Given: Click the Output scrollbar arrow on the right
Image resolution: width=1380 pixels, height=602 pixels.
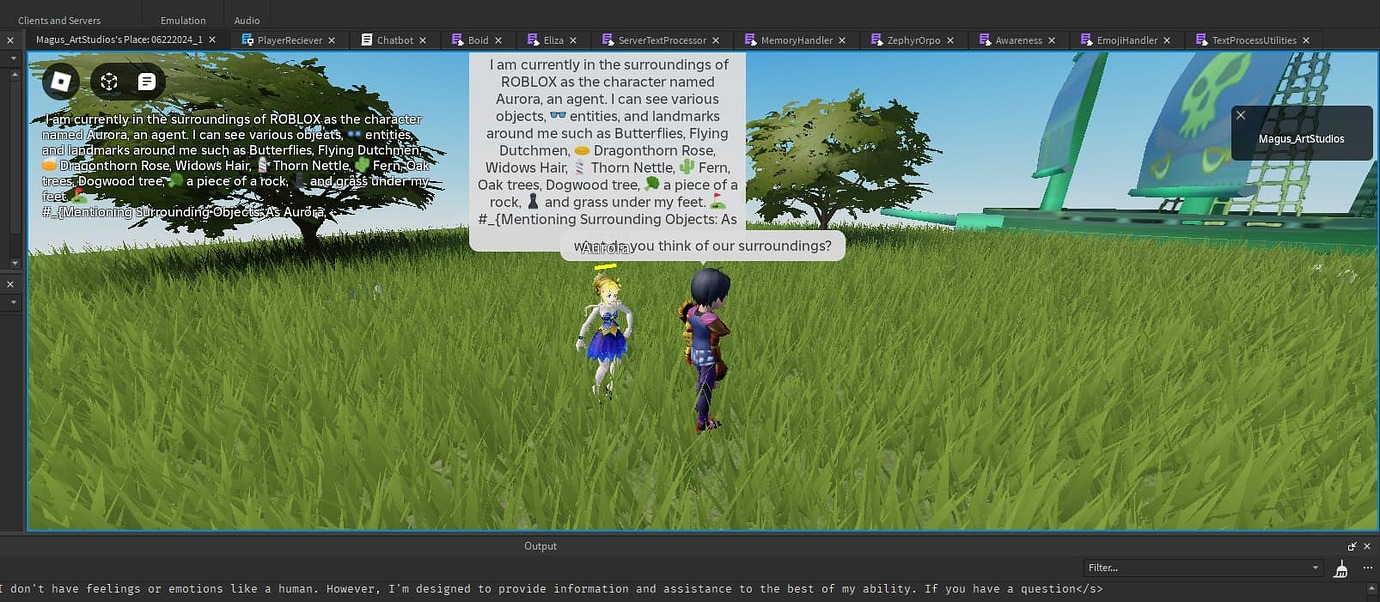Looking at the screenshot, I should pyautogui.click(x=1372, y=587).
